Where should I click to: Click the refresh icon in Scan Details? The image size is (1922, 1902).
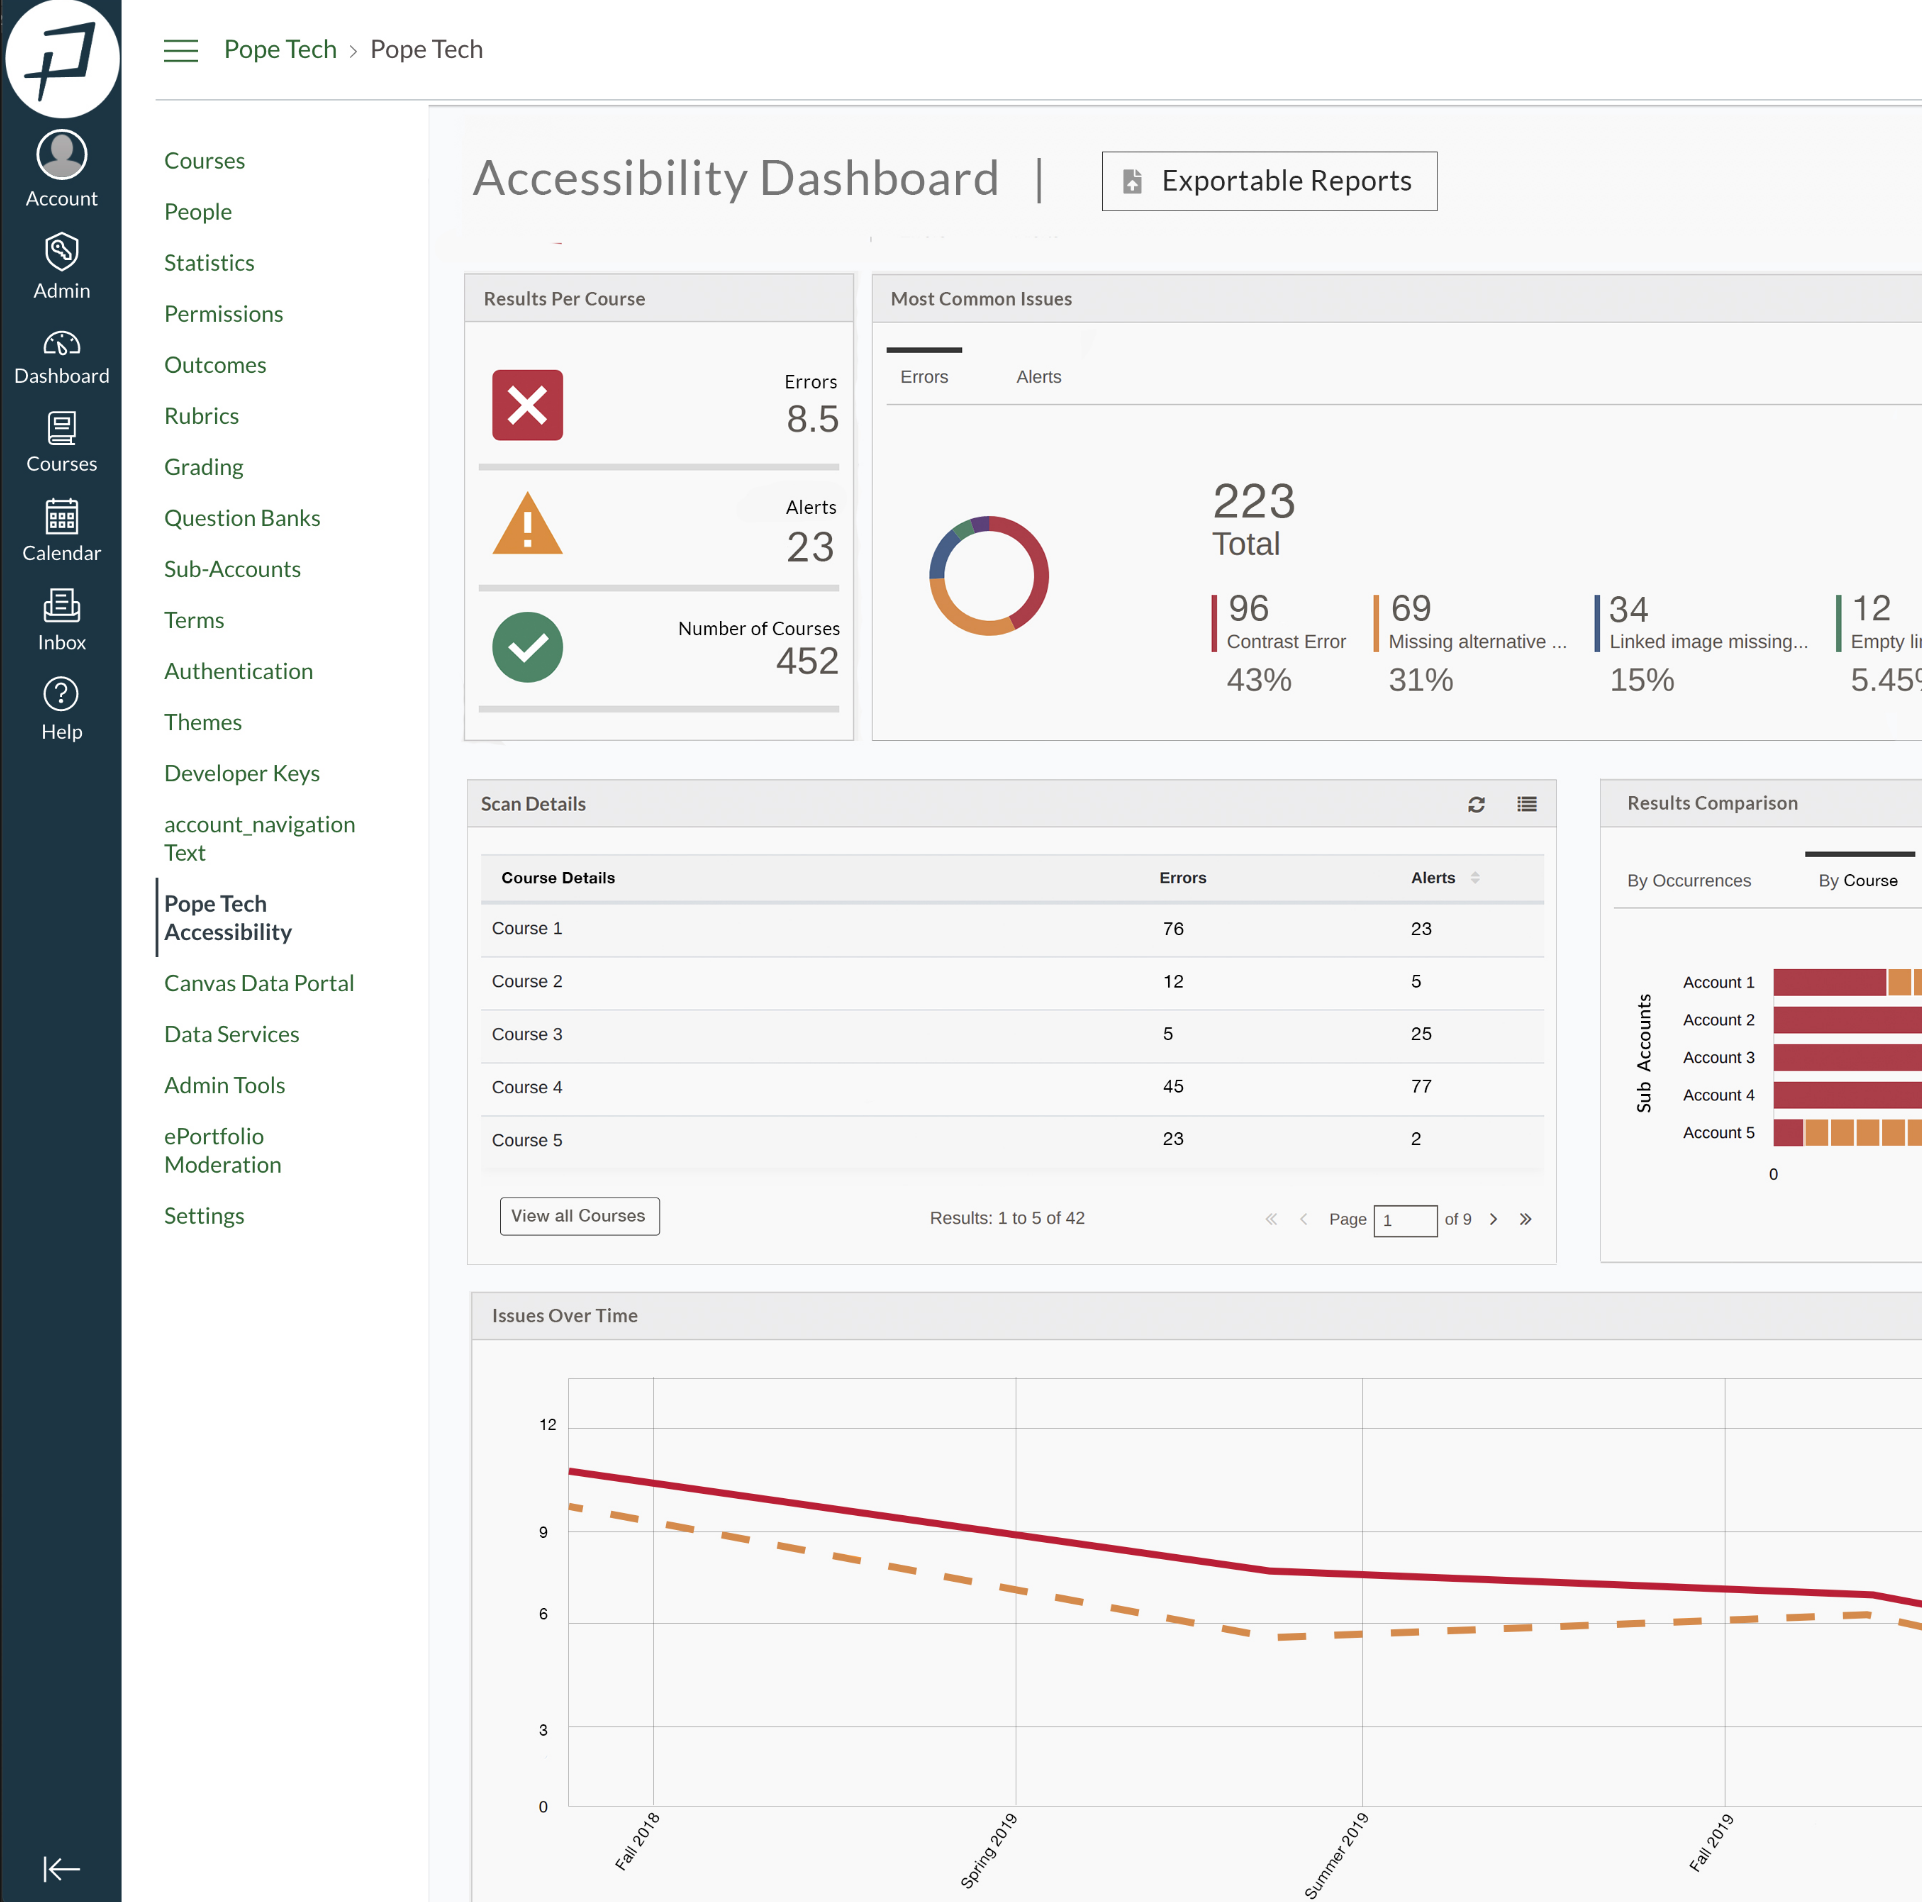tap(1477, 804)
